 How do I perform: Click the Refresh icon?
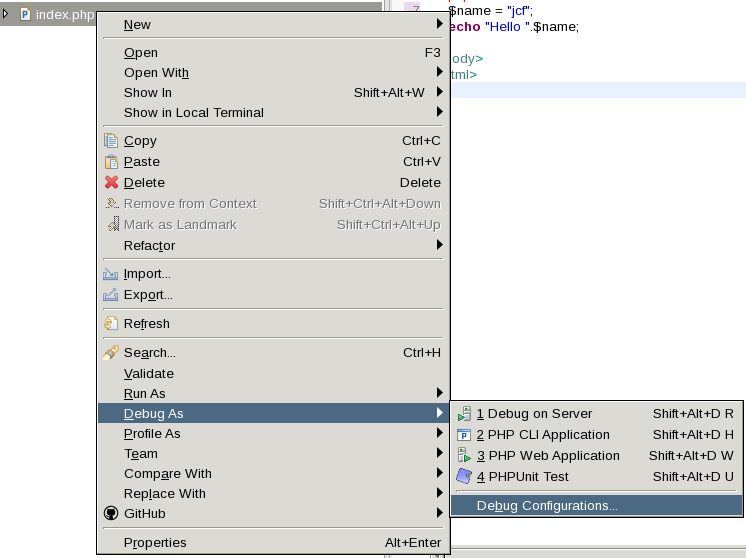click(112, 324)
